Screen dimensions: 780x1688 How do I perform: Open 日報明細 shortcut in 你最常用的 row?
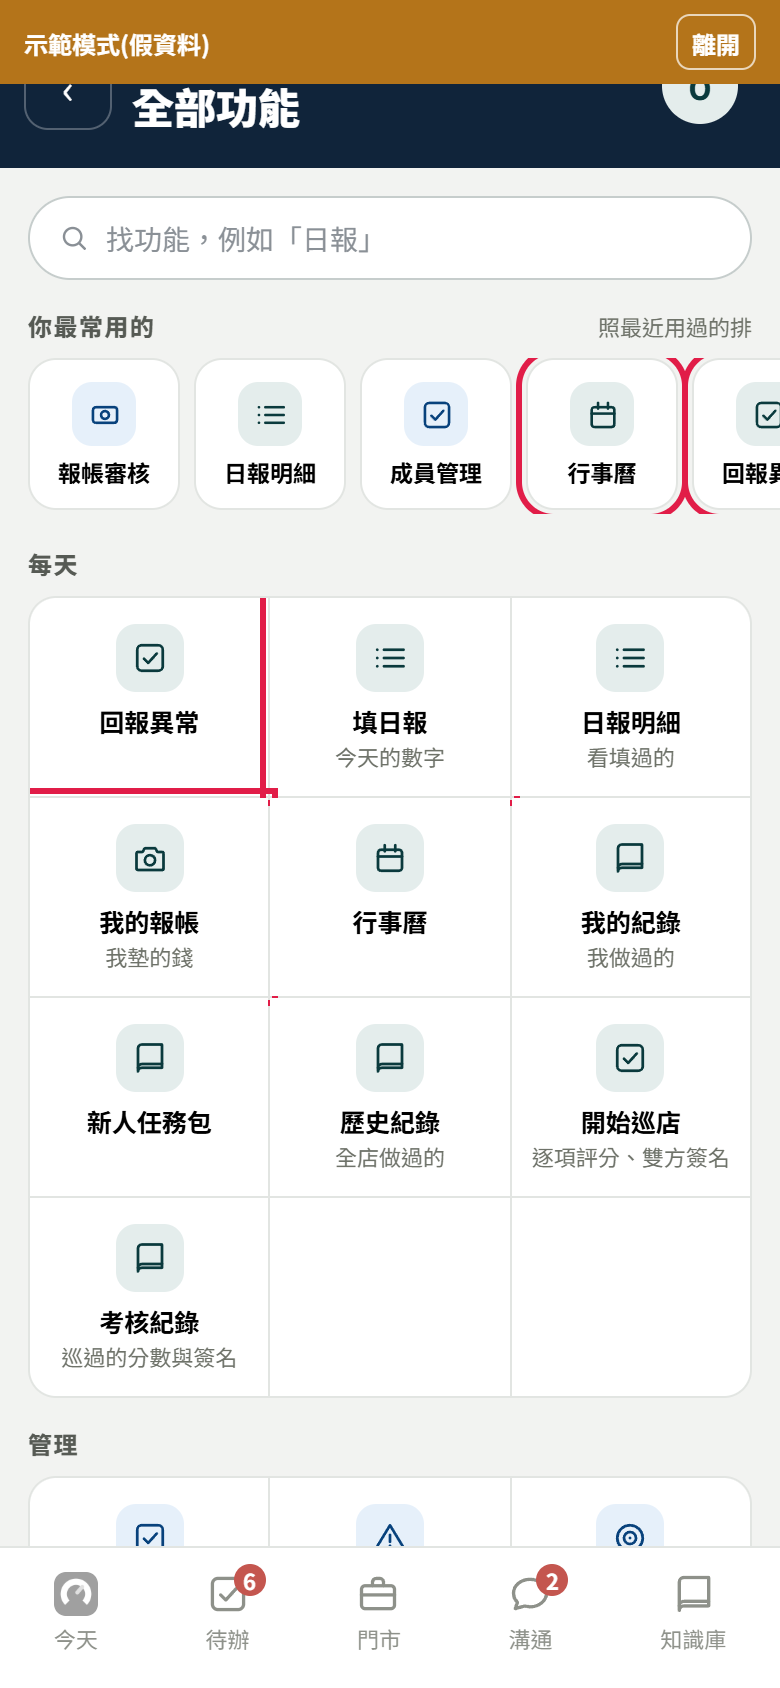click(270, 434)
